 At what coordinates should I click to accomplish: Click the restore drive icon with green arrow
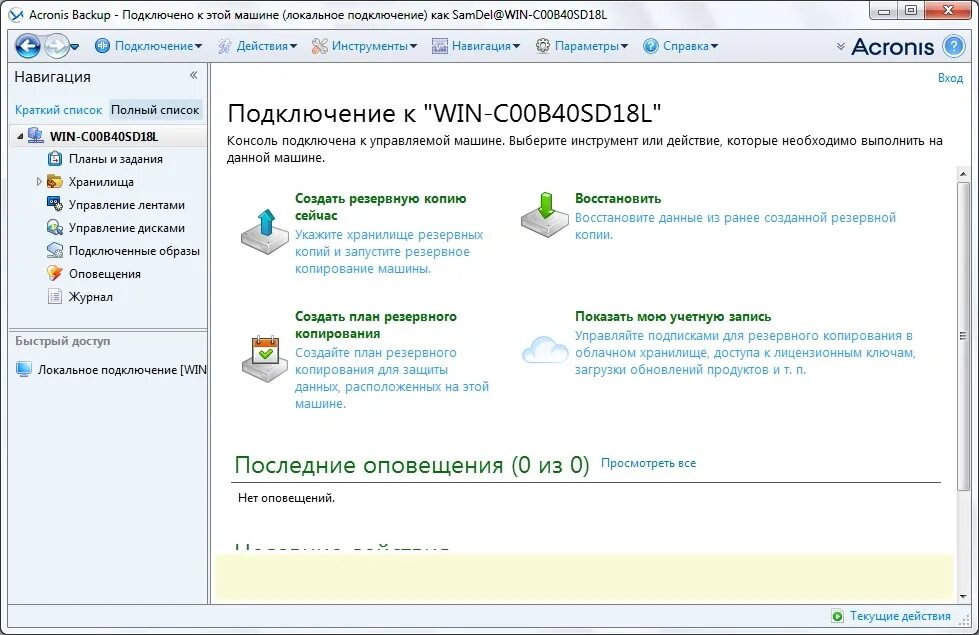[x=545, y=215]
